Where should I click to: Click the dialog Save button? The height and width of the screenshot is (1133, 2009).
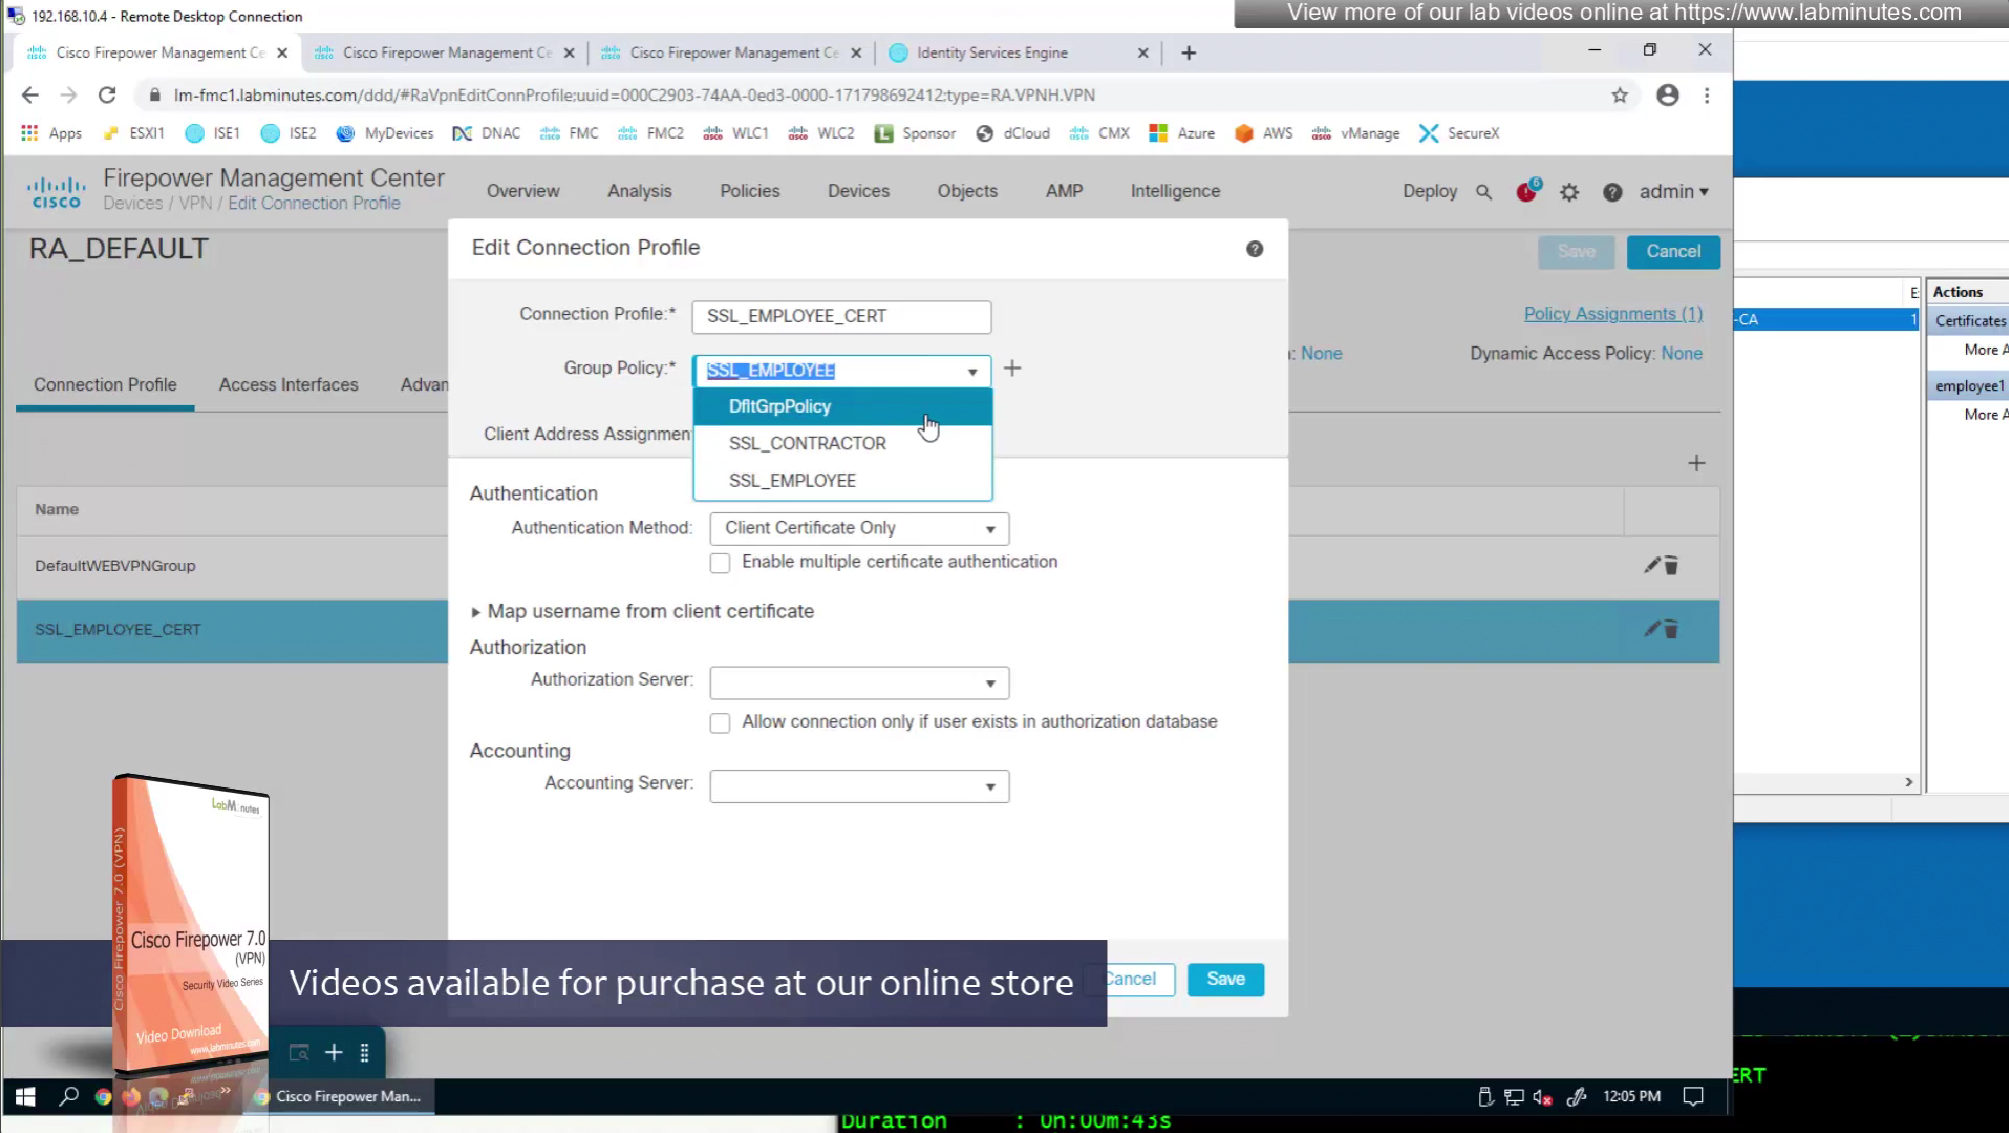(x=1225, y=979)
